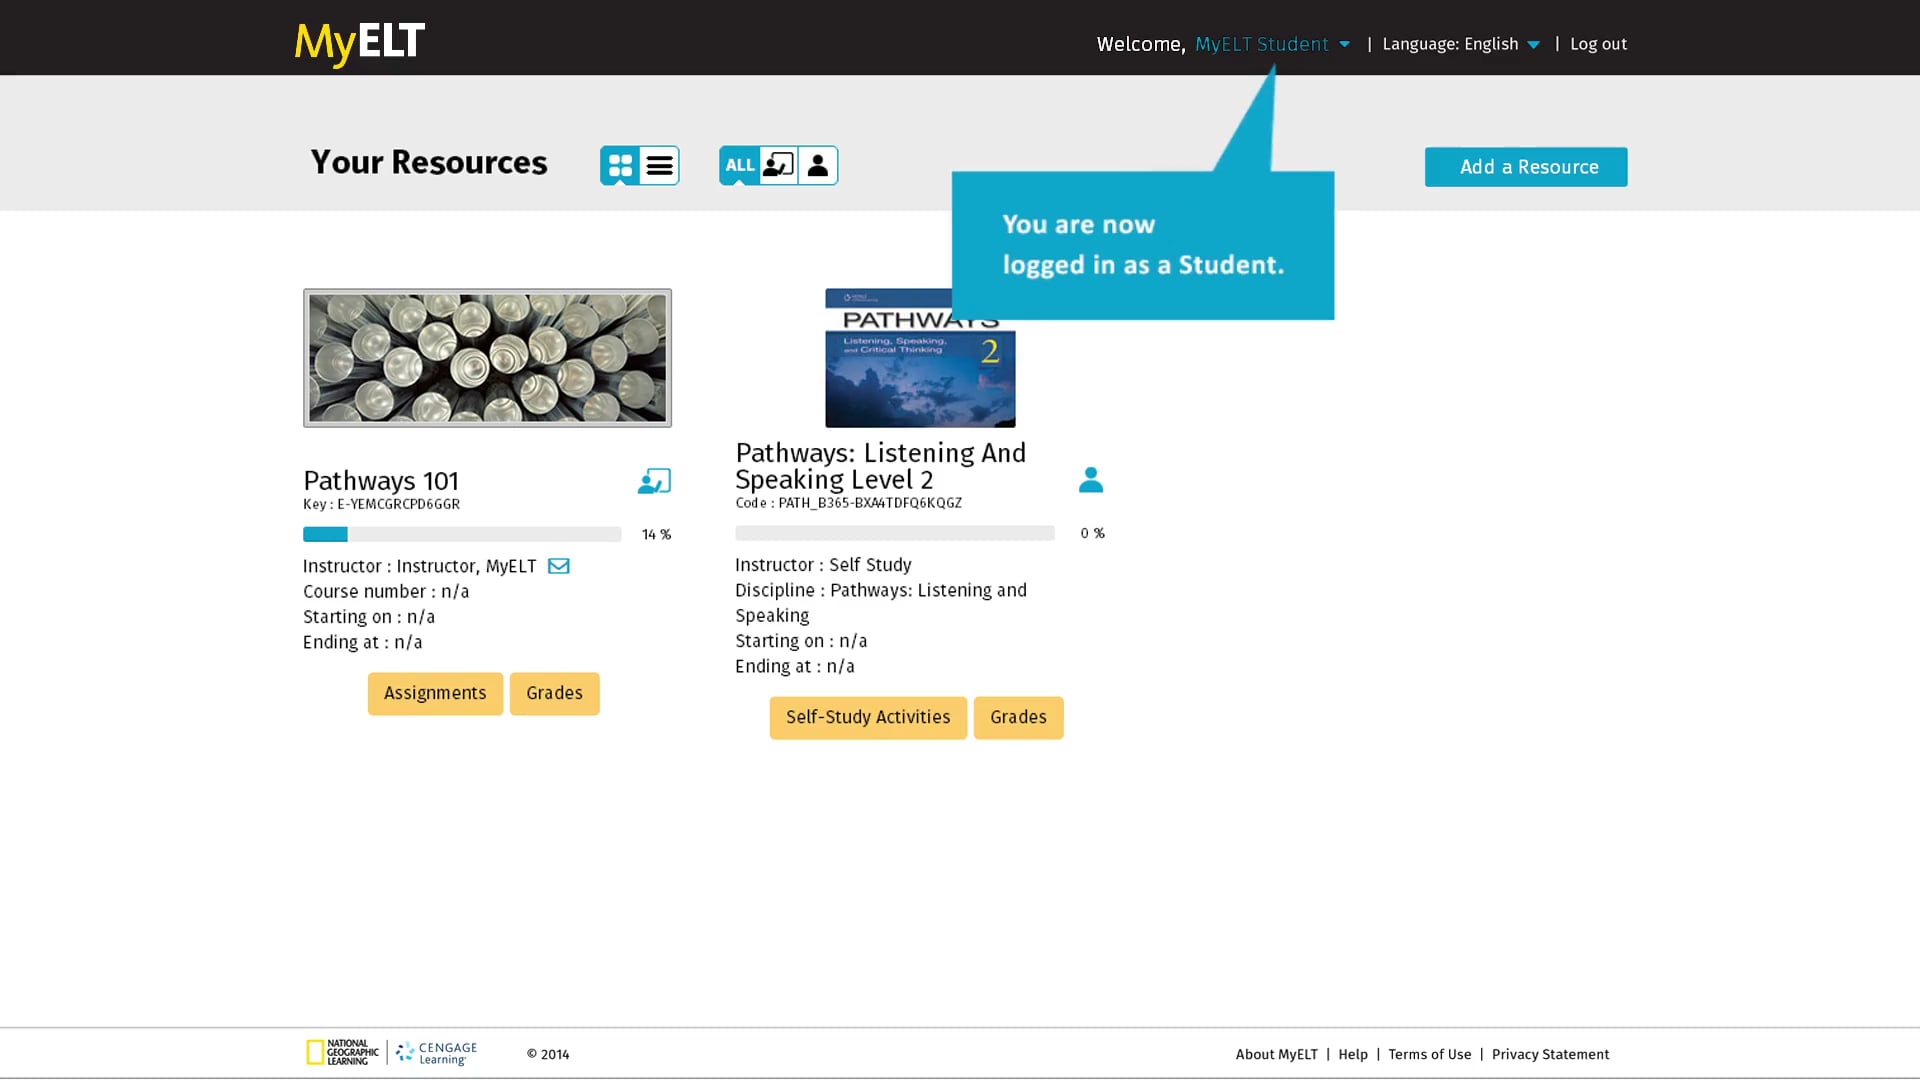Click self-study person icon beside Pathways Level 2
Screen dimensions: 1920x1080
click(1091, 480)
